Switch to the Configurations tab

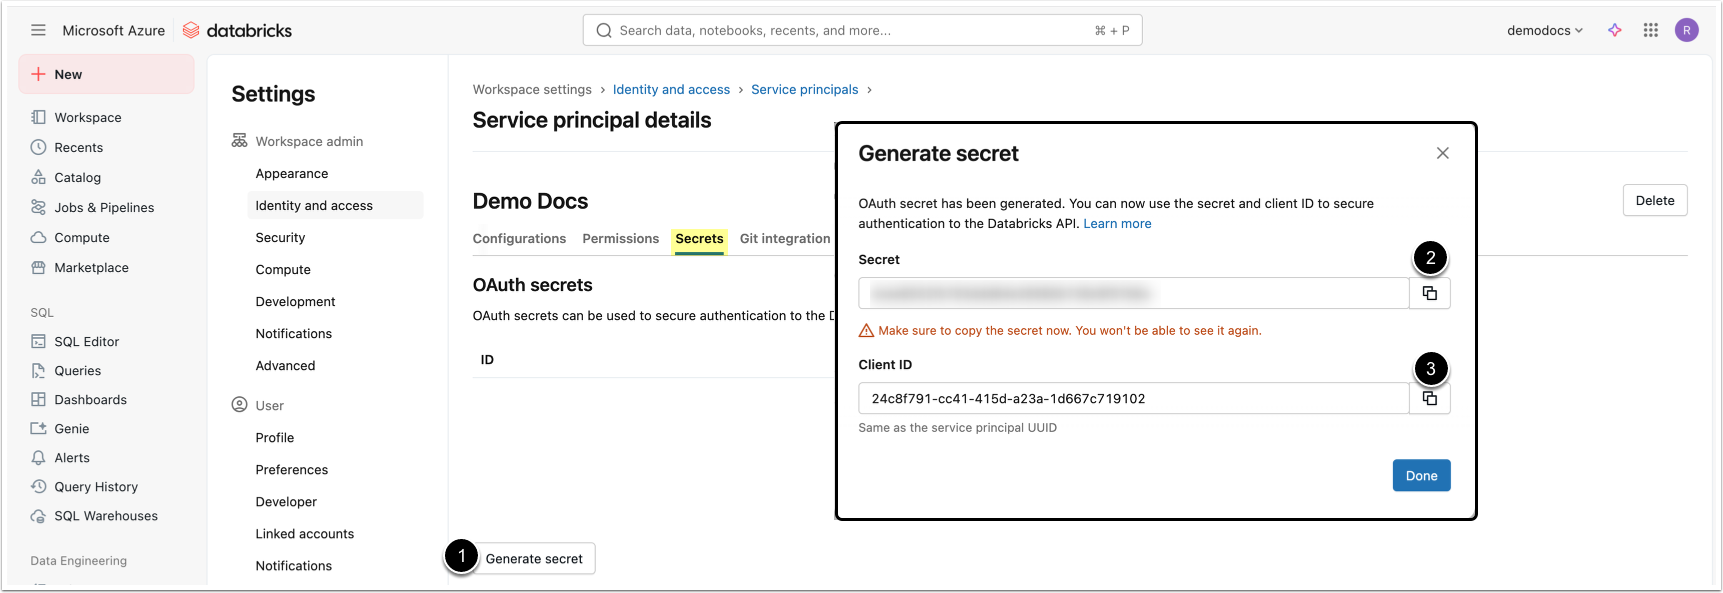[519, 239]
